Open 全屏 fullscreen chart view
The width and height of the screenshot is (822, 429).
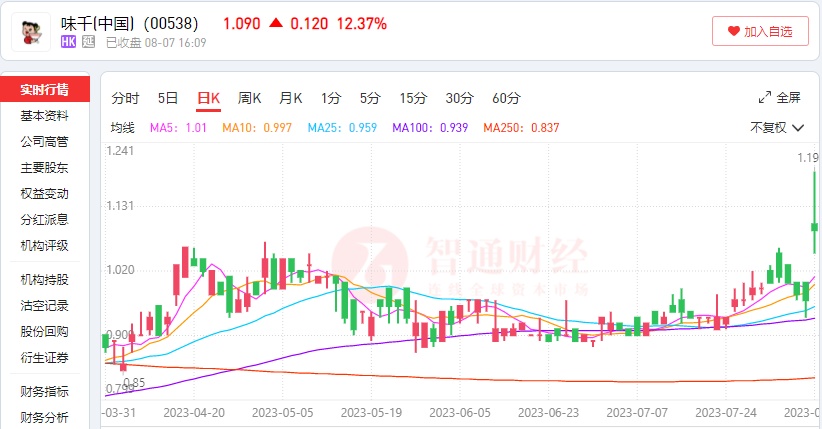[780, 98]
